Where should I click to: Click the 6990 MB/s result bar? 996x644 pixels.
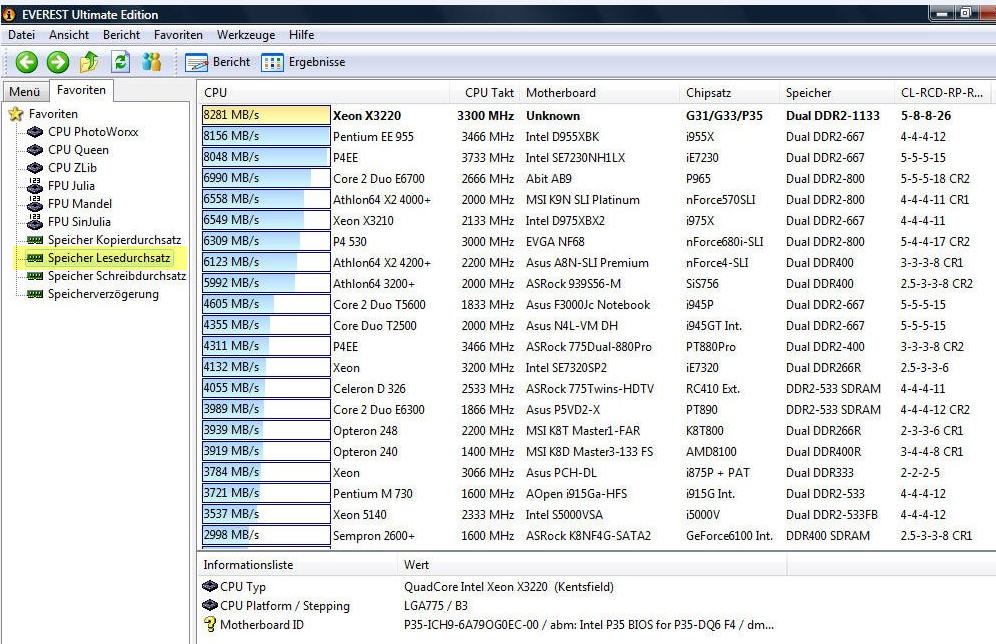(266, 178)
